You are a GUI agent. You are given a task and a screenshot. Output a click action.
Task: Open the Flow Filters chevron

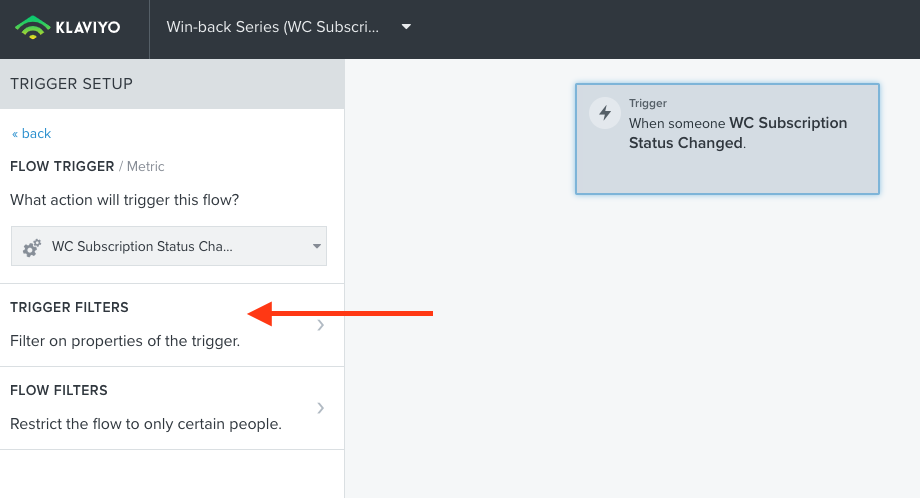point(320,408)
